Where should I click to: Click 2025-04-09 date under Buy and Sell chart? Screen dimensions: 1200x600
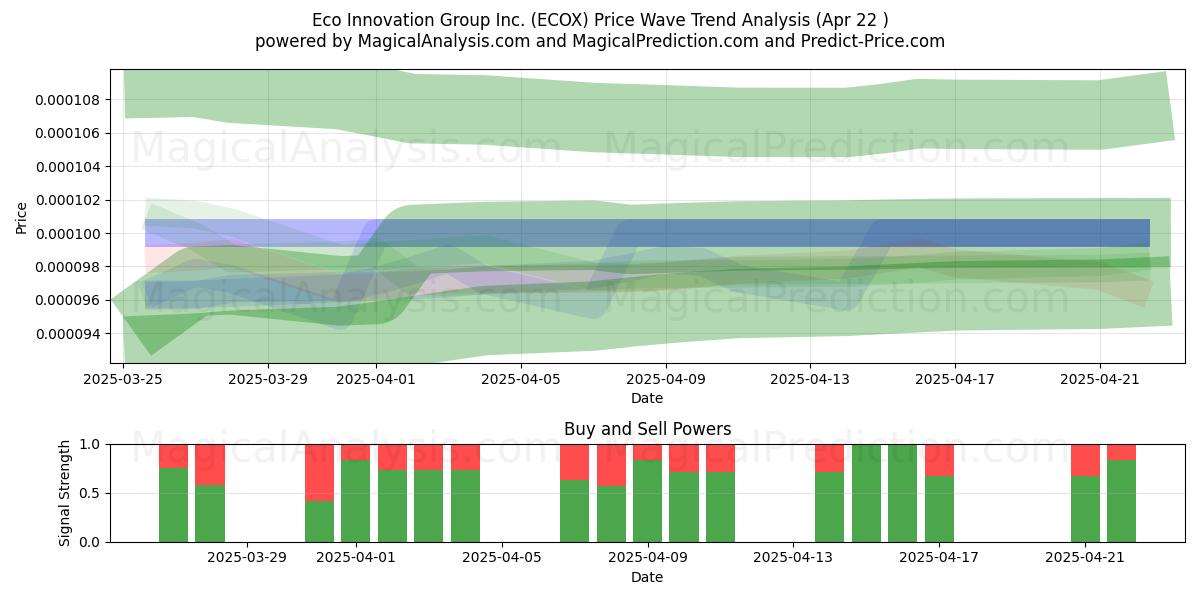click(x=648, y=558)
